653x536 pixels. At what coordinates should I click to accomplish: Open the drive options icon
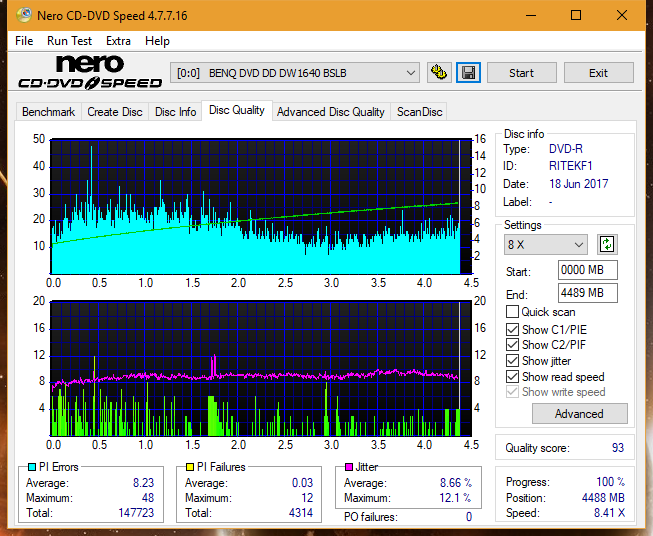pyautogui.click(x=439, y=73)
